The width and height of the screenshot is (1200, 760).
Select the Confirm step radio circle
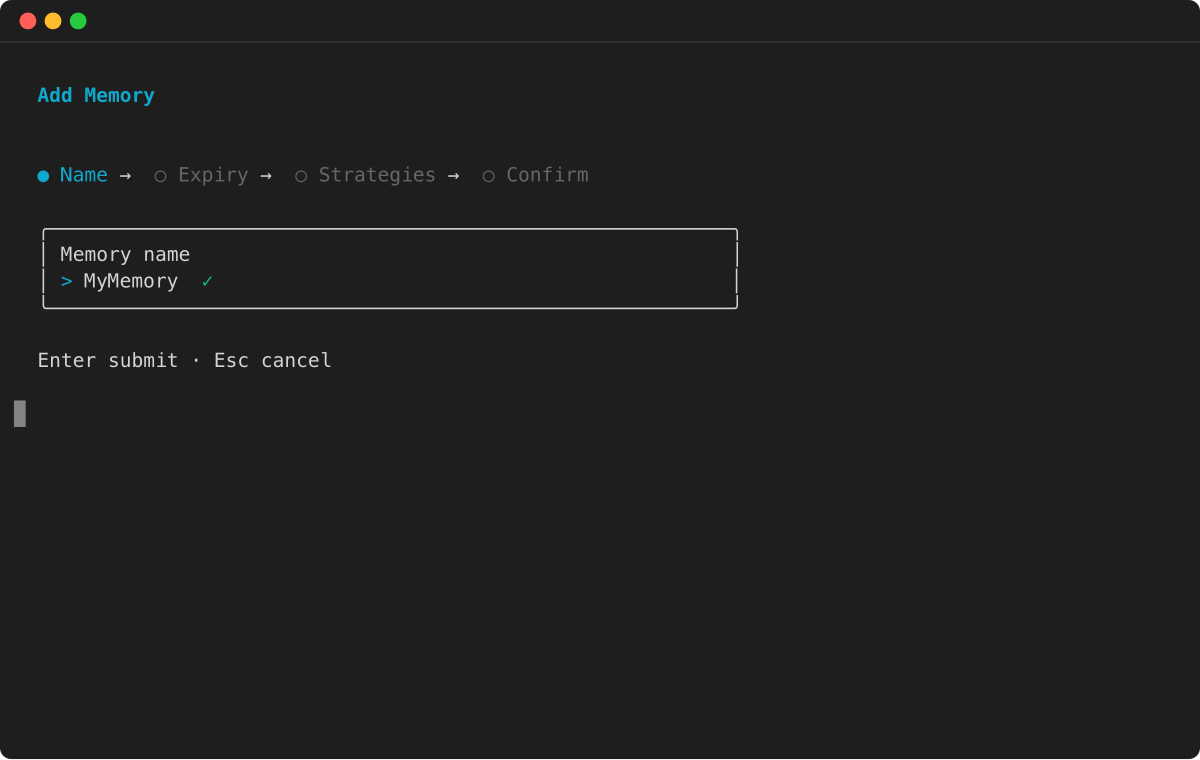pos(488,174)
